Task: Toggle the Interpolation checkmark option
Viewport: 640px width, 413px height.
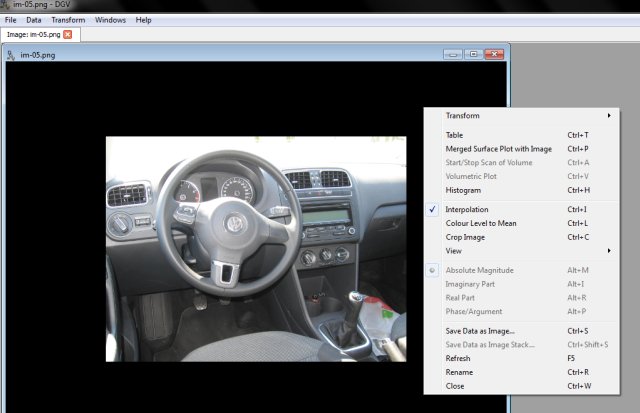Action: coord(466,209)
